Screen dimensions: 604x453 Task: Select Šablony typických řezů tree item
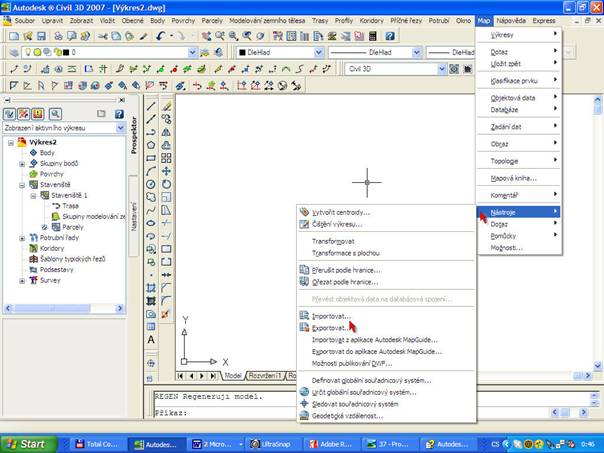pyautogui.click(x=72, y=259)
